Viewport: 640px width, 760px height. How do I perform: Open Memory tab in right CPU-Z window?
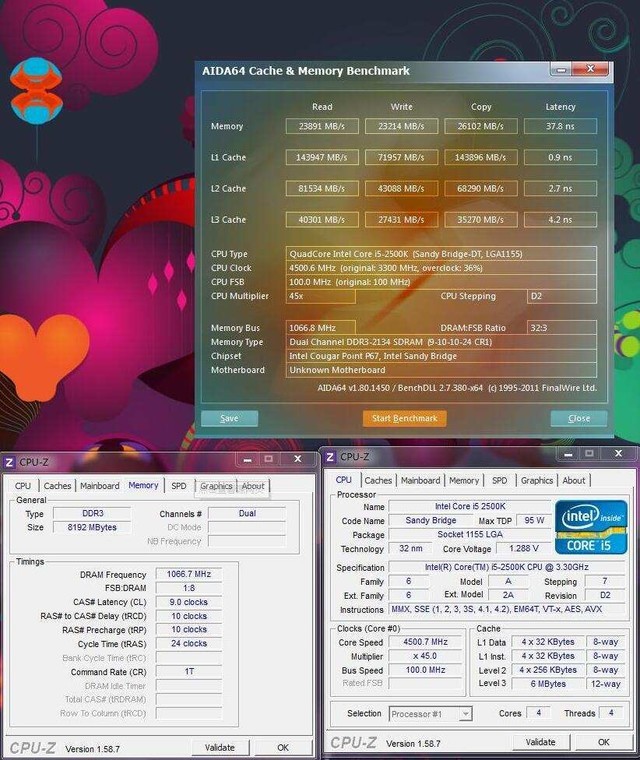[x=464, y=480]
